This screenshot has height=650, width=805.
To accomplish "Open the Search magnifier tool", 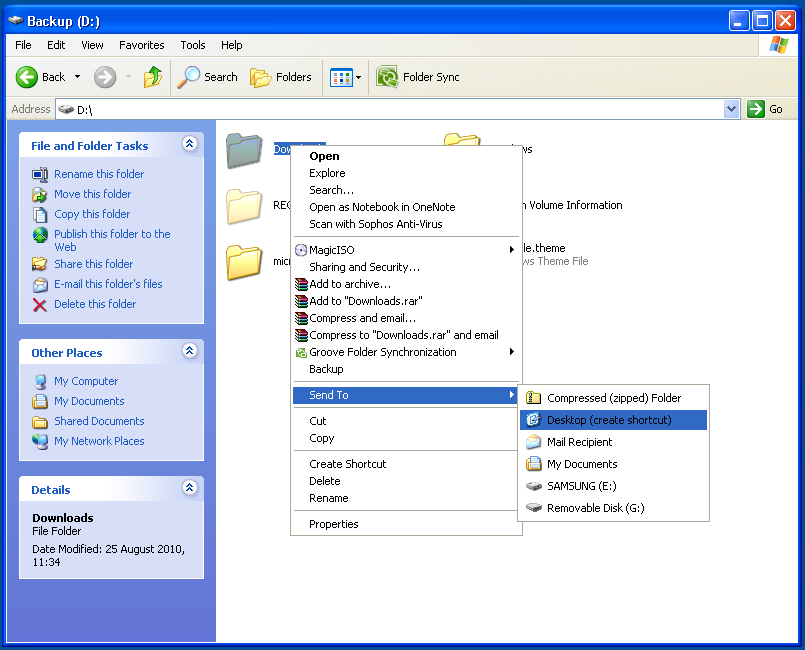I will (189, 77).
